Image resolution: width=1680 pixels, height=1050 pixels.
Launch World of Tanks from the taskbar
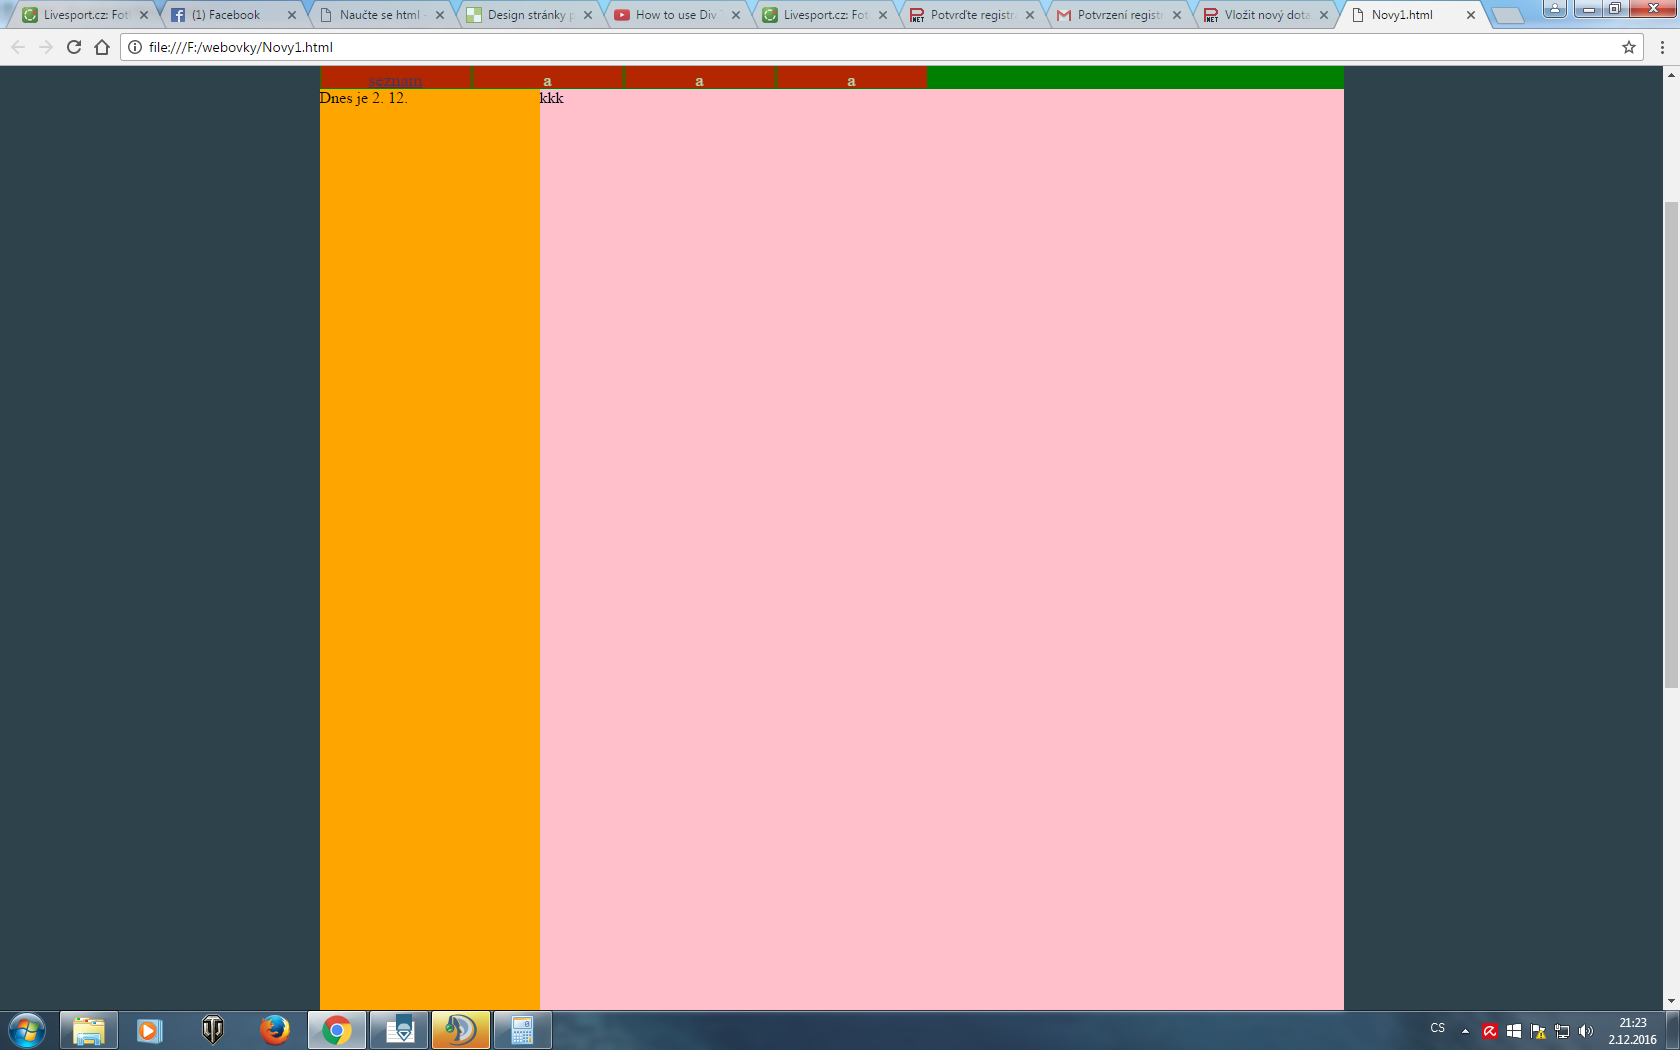point(212,1030)
